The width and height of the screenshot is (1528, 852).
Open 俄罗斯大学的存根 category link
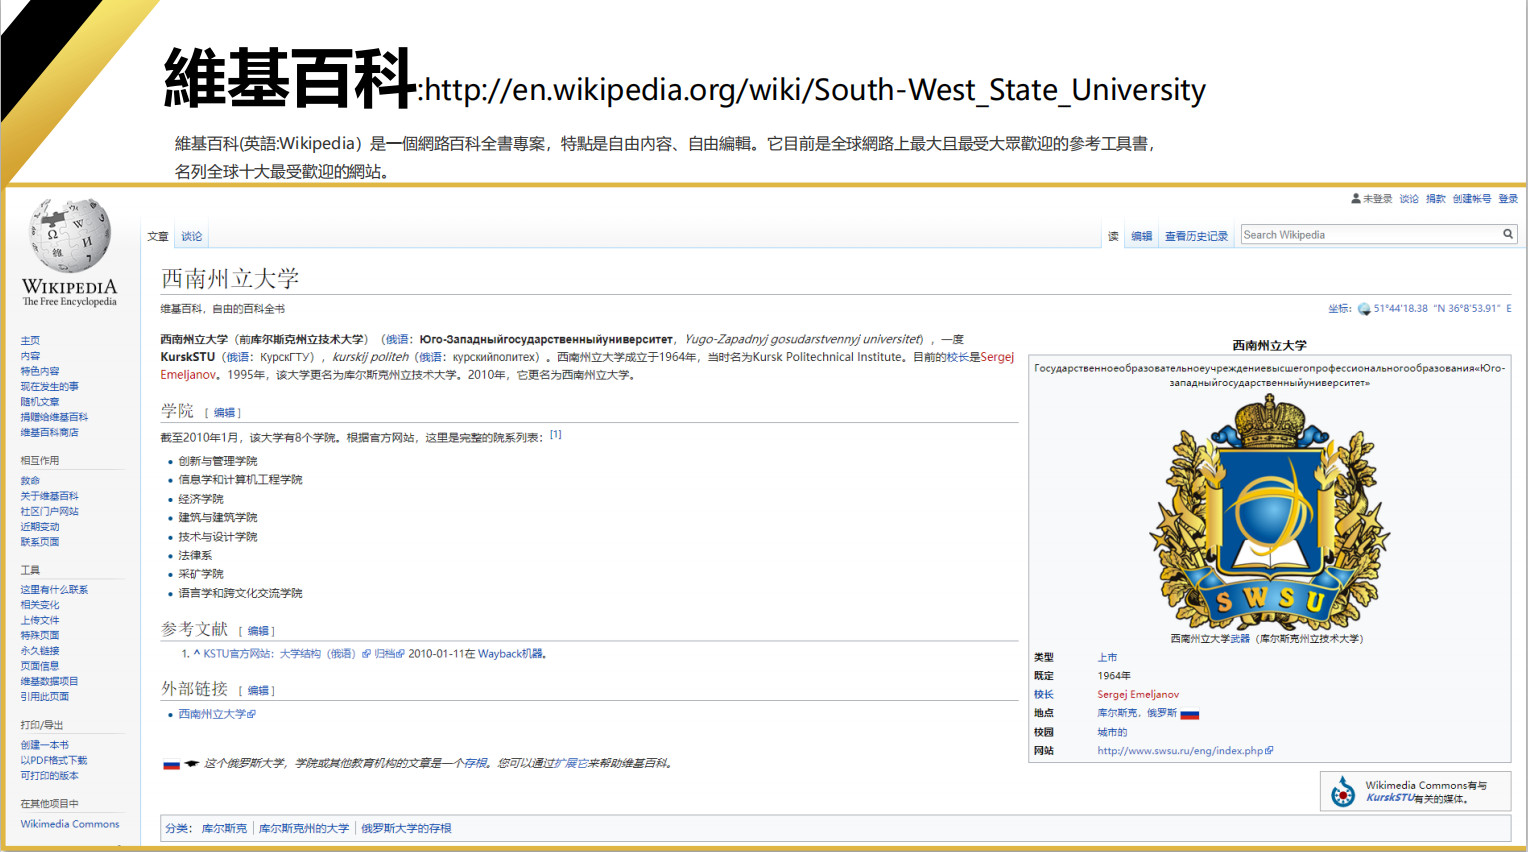tap(406, 829)
